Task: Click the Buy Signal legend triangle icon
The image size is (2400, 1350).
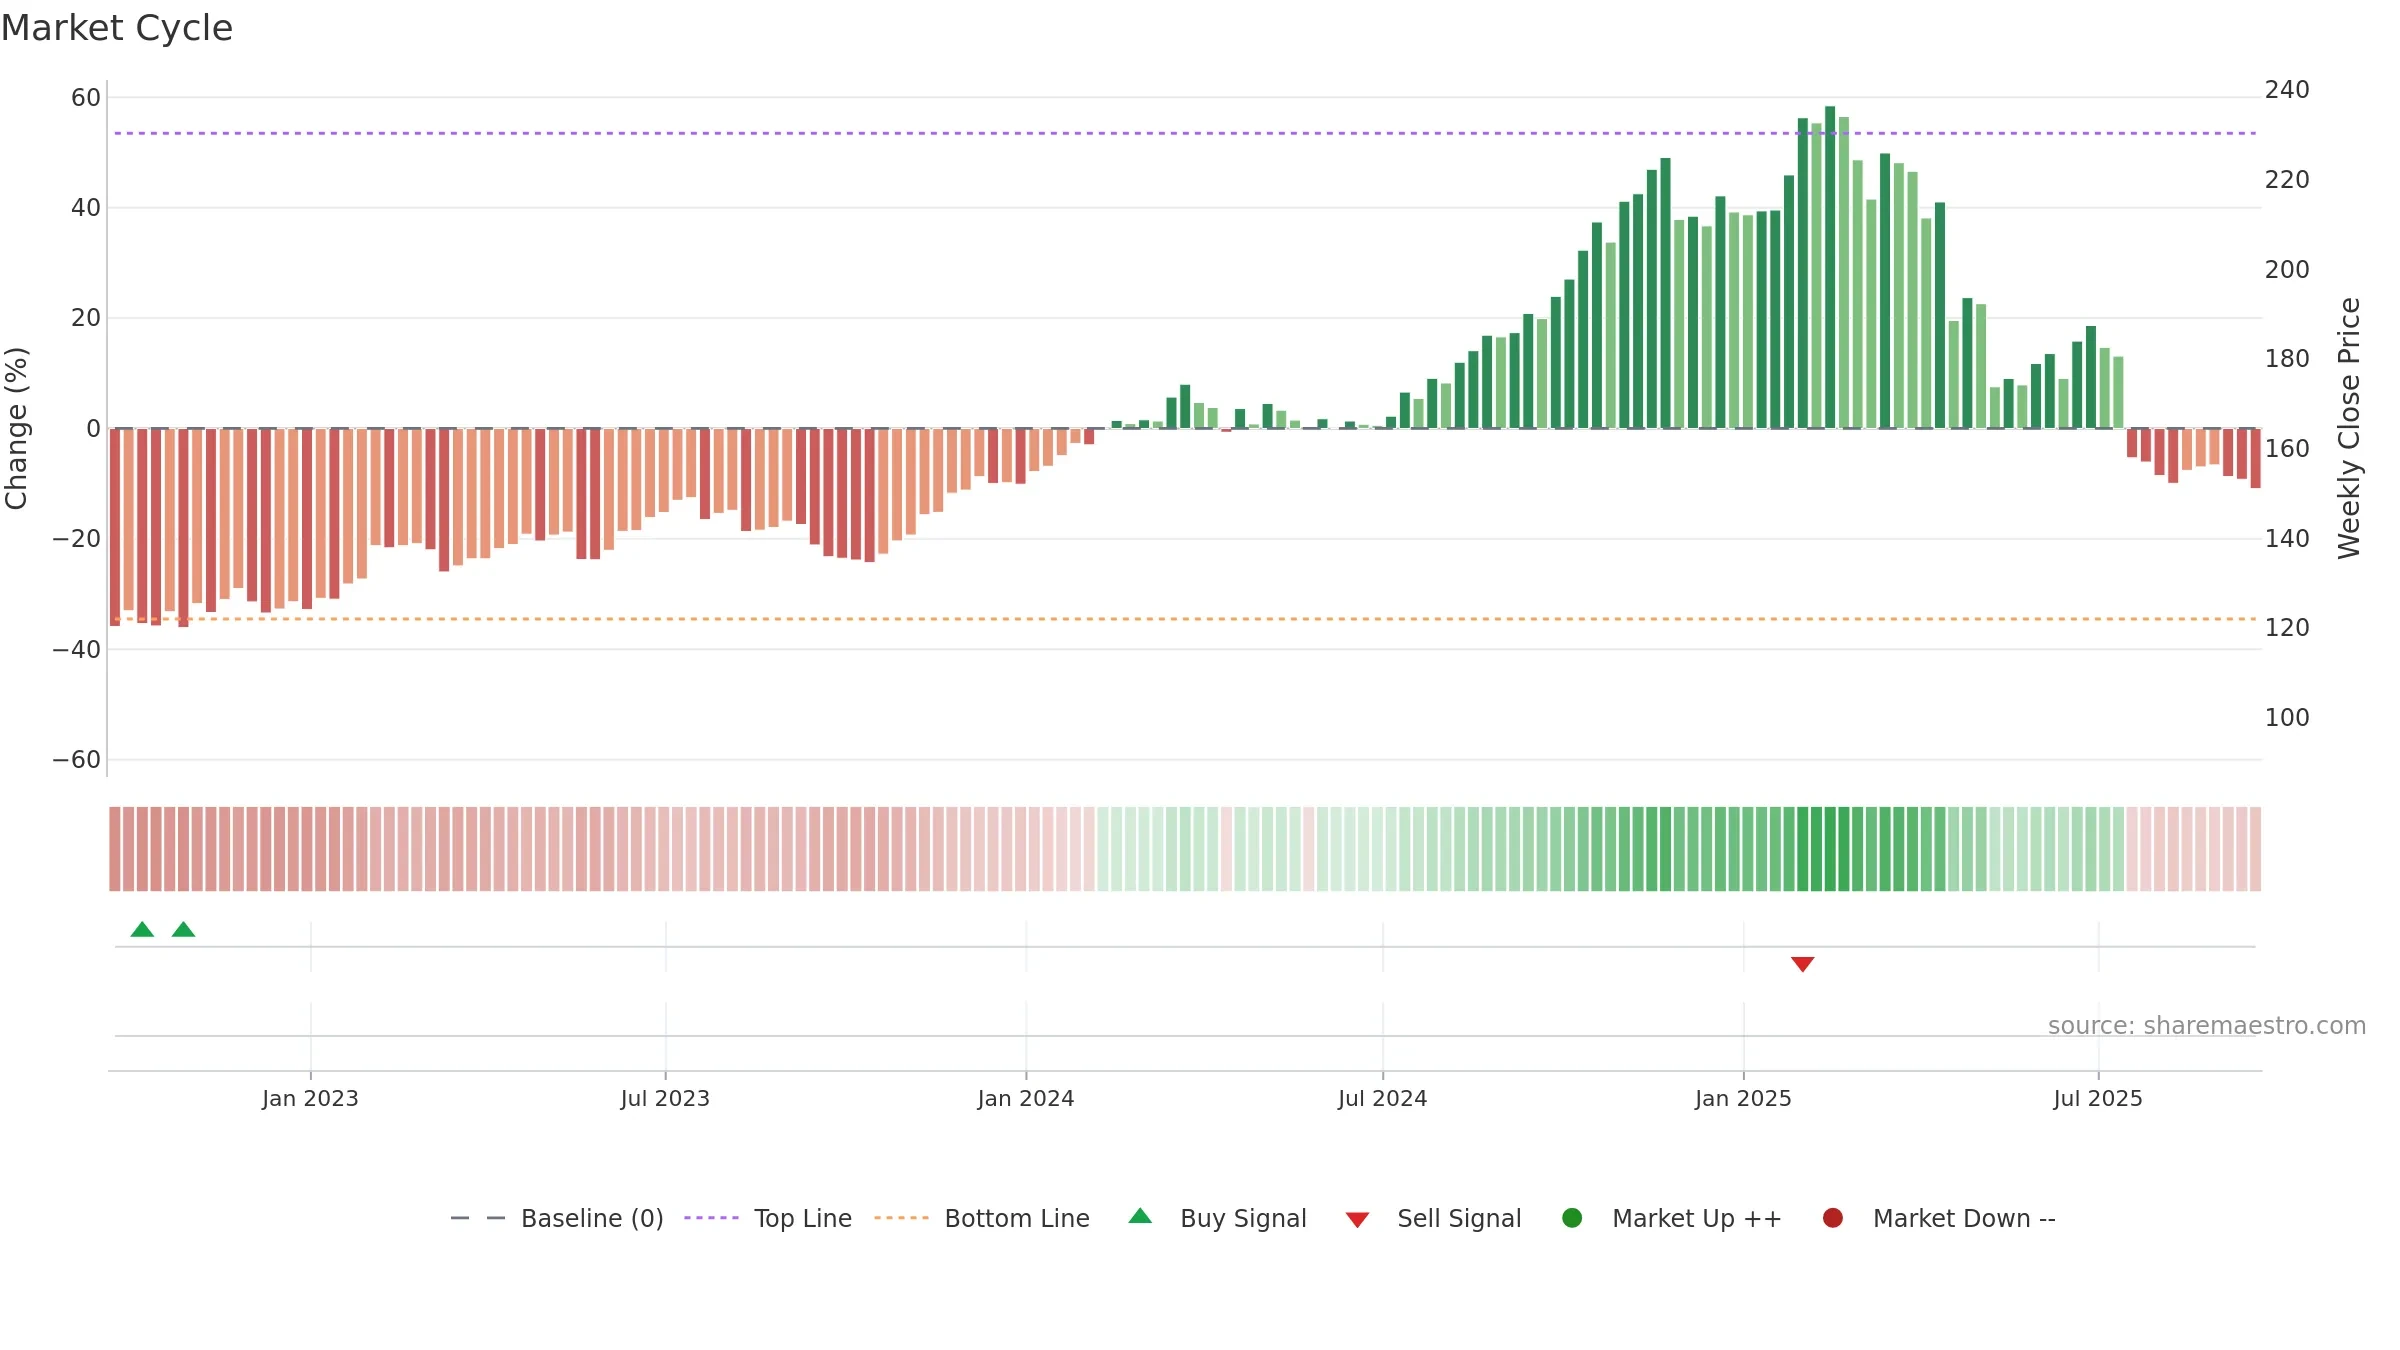Action: (x=1140, y=1216)
